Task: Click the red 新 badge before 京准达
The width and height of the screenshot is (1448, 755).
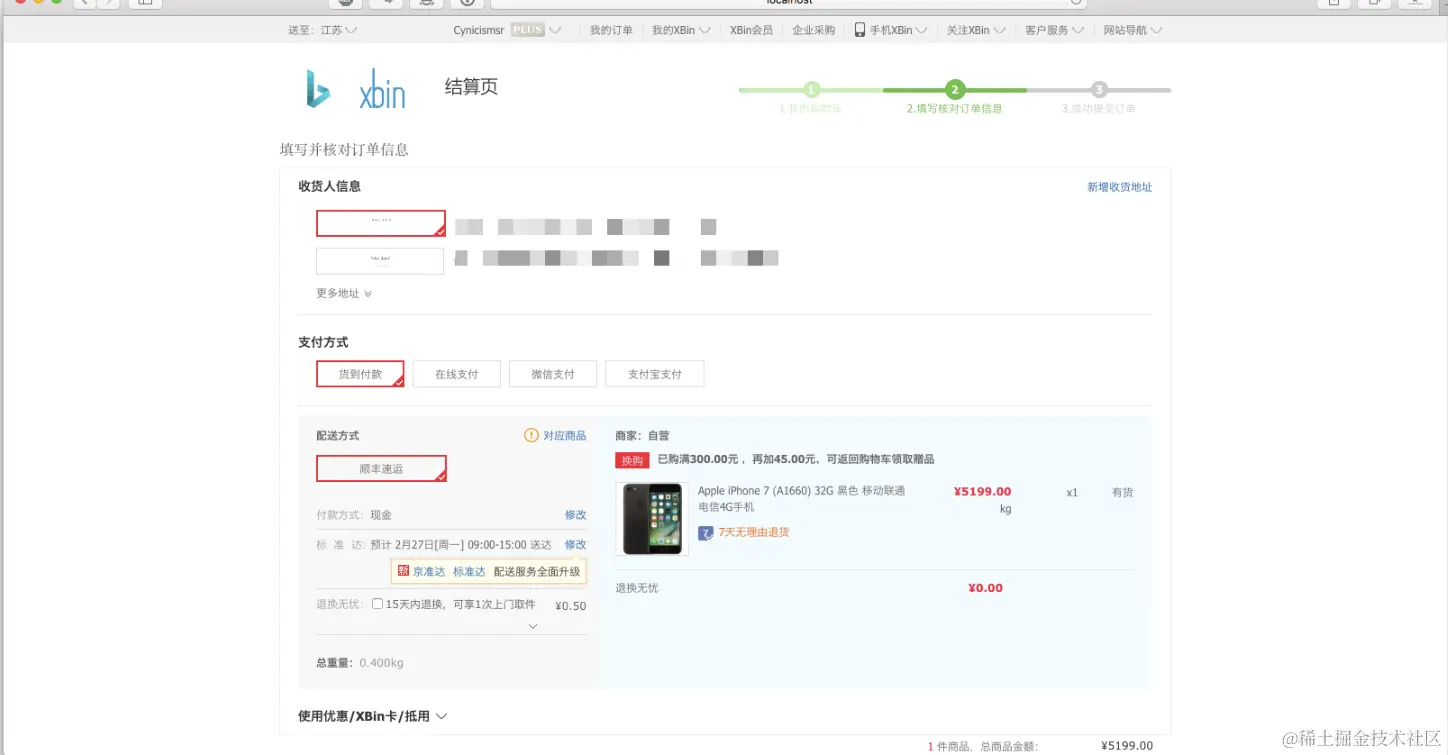Action: [403, 571]
